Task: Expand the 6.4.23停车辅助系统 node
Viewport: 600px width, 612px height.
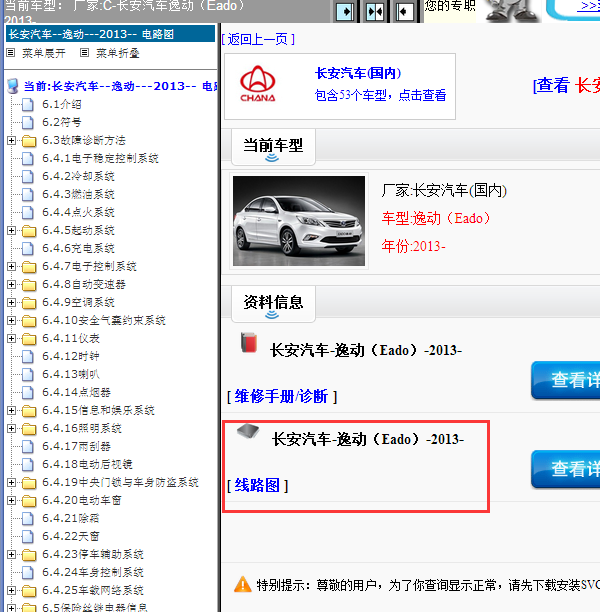Action: pyautogui.click(x=11, y=554)
